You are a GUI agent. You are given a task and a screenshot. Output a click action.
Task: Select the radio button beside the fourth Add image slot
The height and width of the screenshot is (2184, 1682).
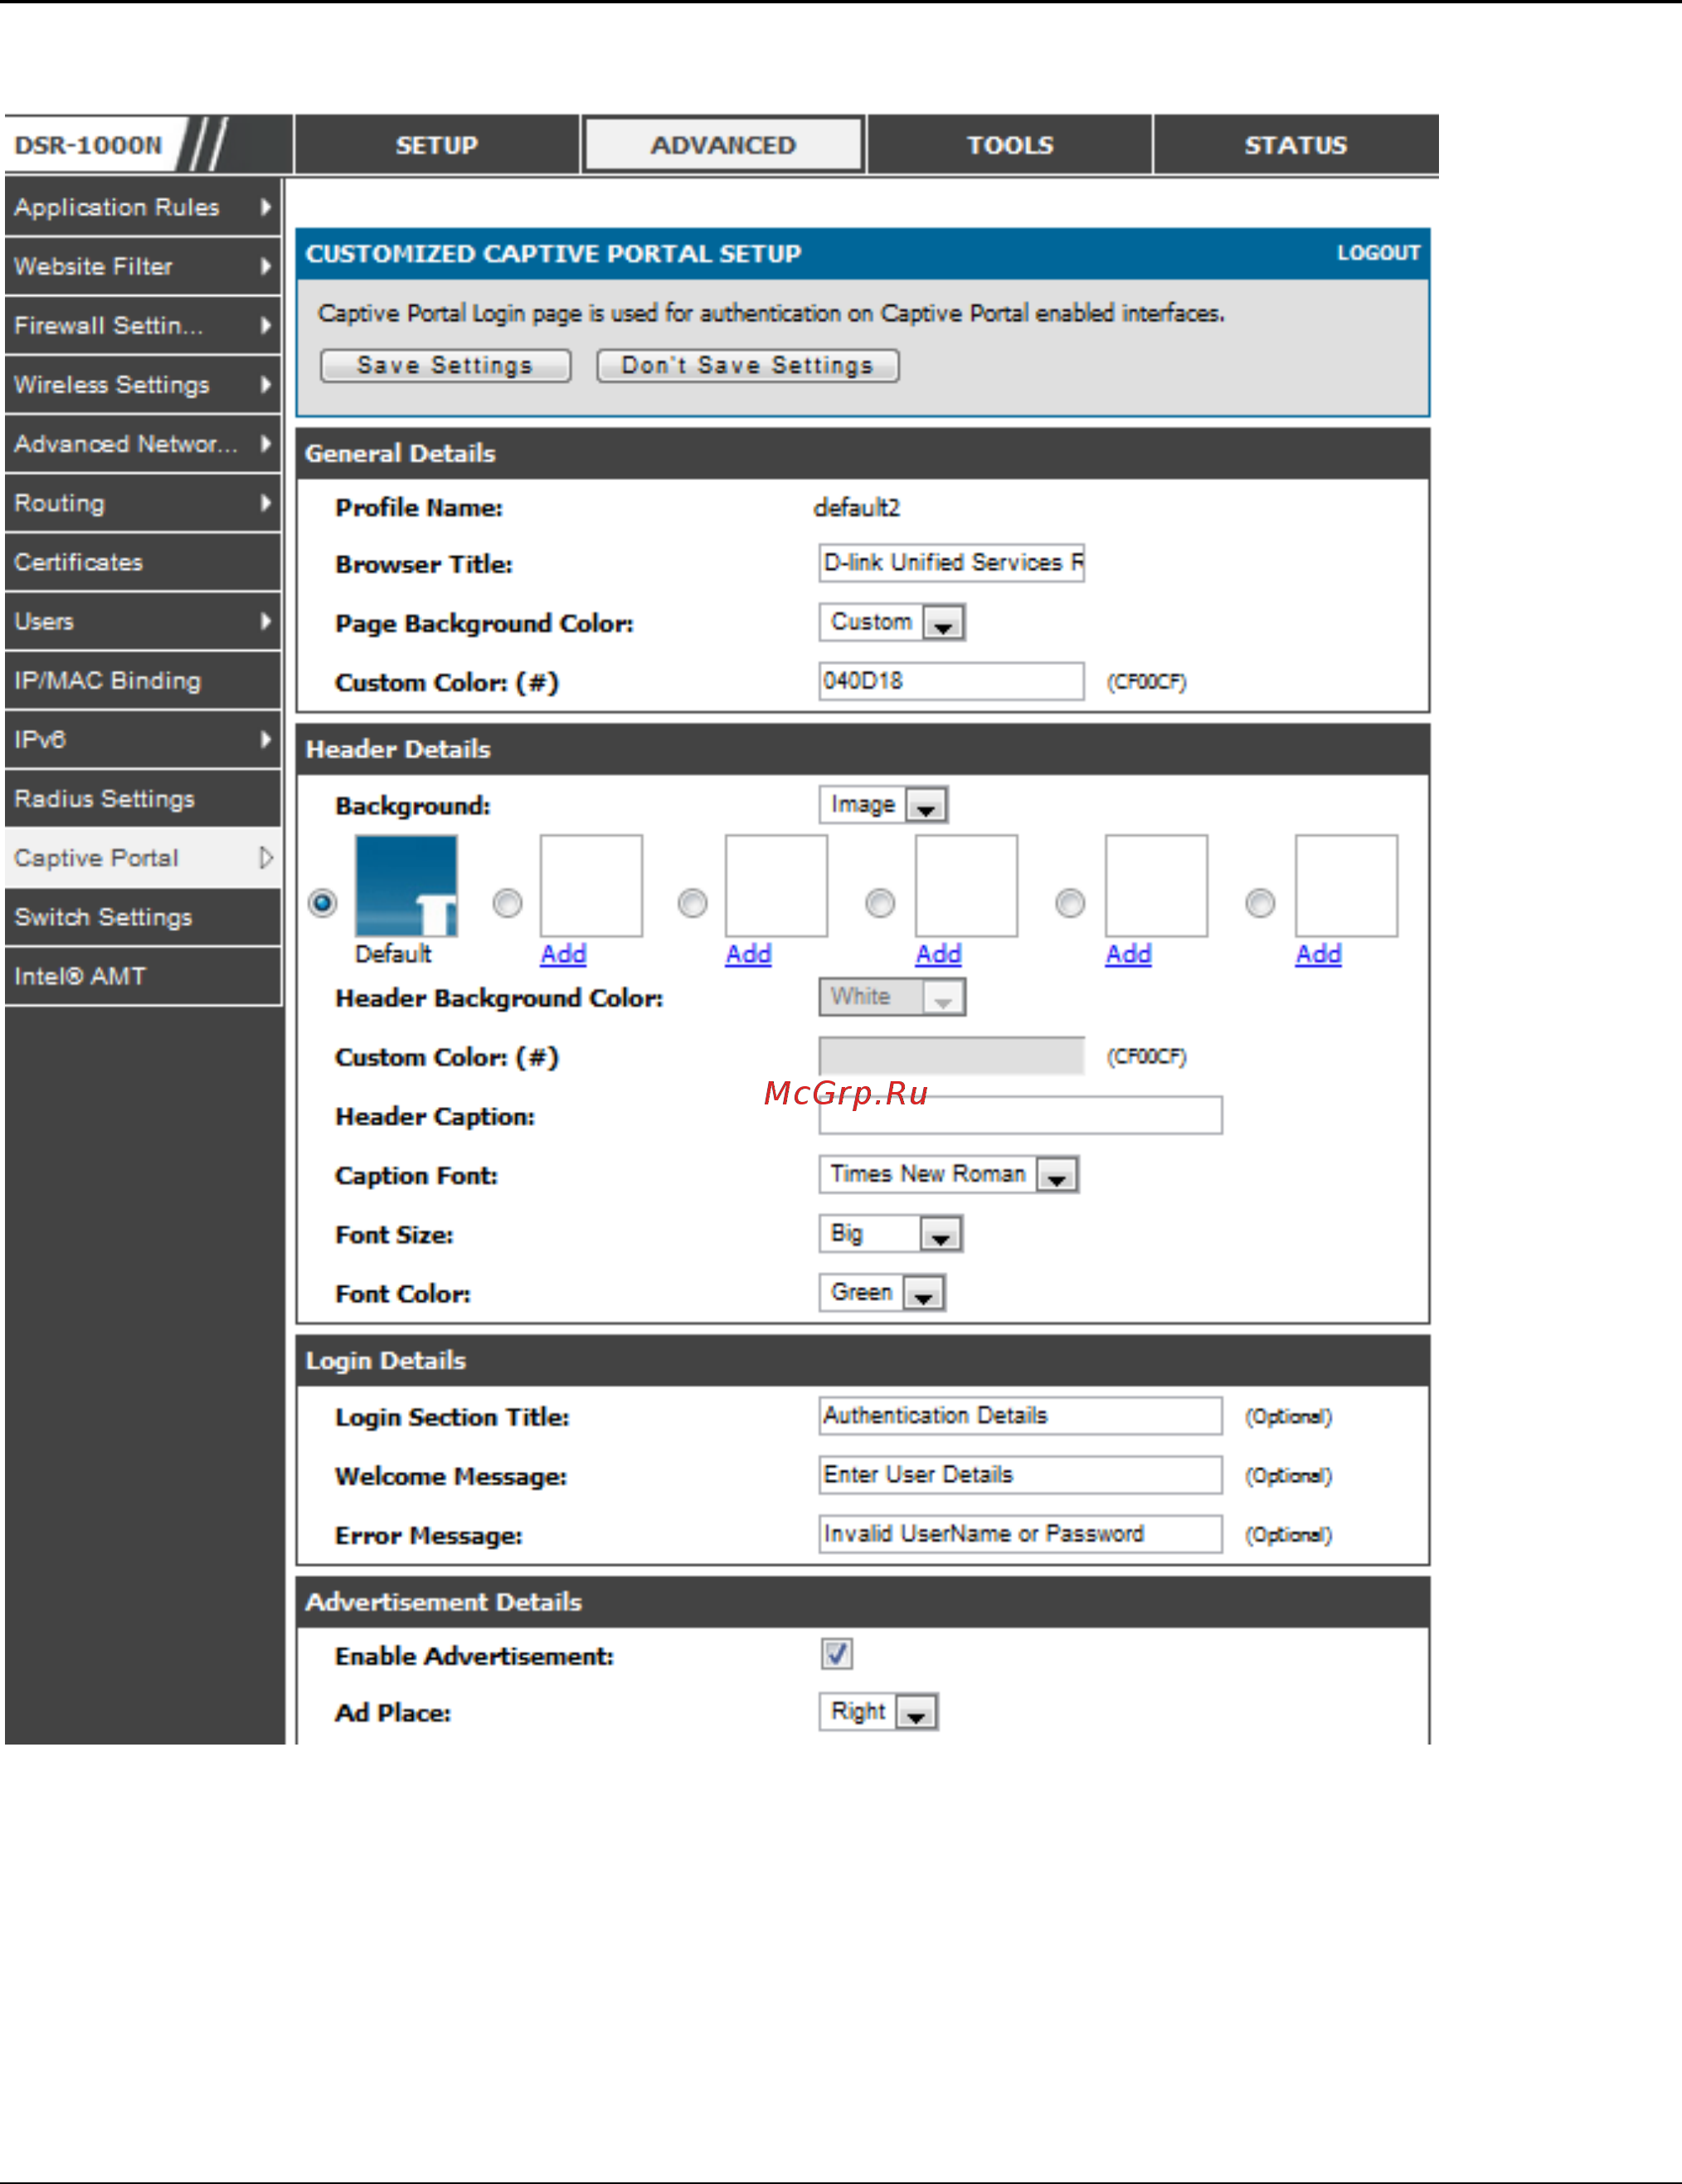[1070, 903]
